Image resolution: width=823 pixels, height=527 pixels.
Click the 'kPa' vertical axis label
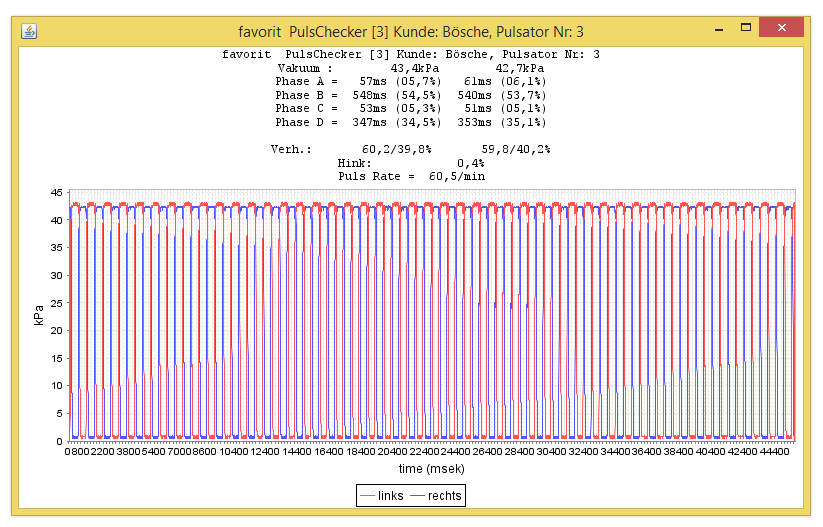coord(39,315)
